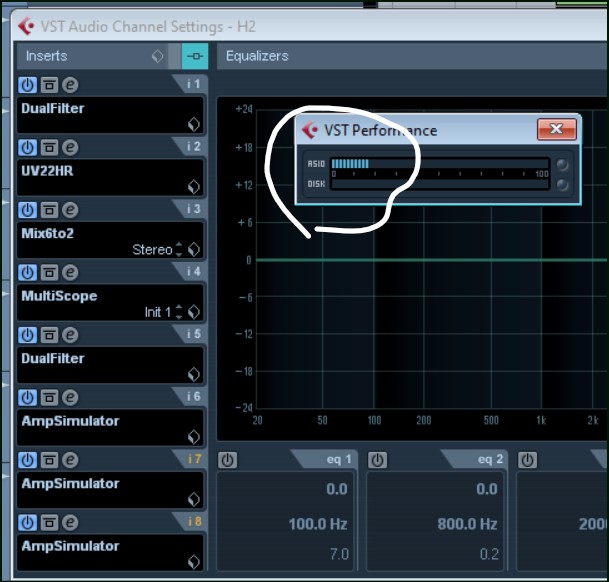Open preset browser for i2 UV22HR
The image size is (609, 582).
[x=194, y=187]
